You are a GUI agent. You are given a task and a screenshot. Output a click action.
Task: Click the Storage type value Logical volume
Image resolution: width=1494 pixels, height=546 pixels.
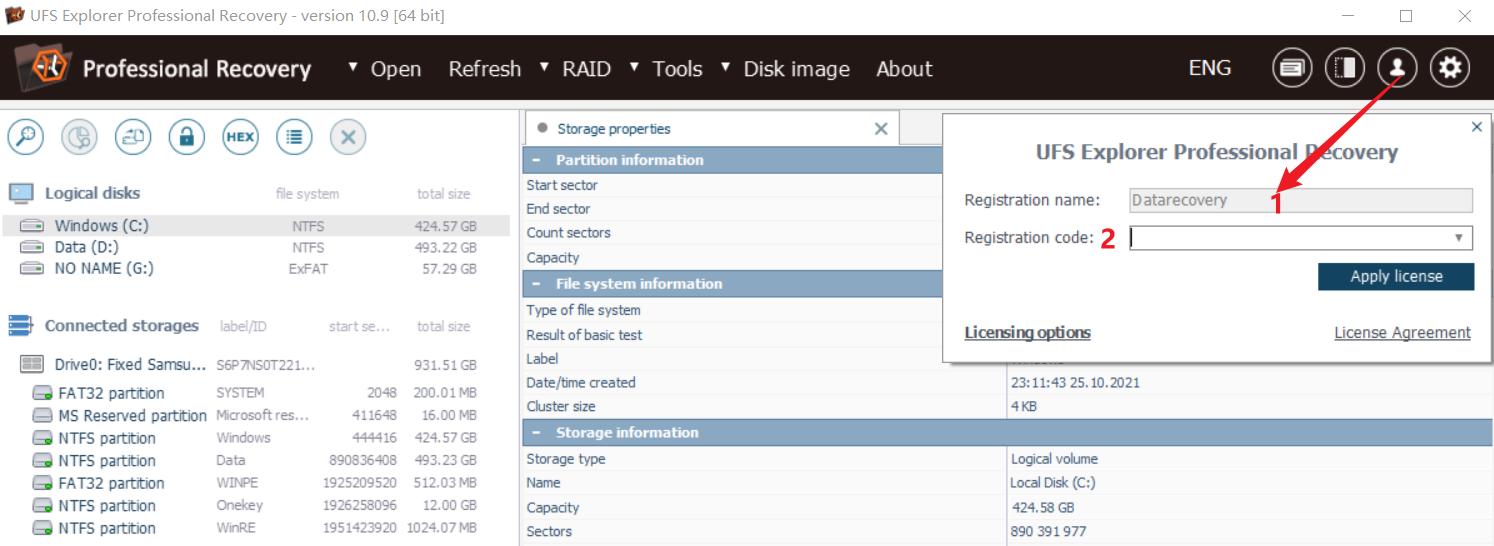click(x=1054, y=459)
